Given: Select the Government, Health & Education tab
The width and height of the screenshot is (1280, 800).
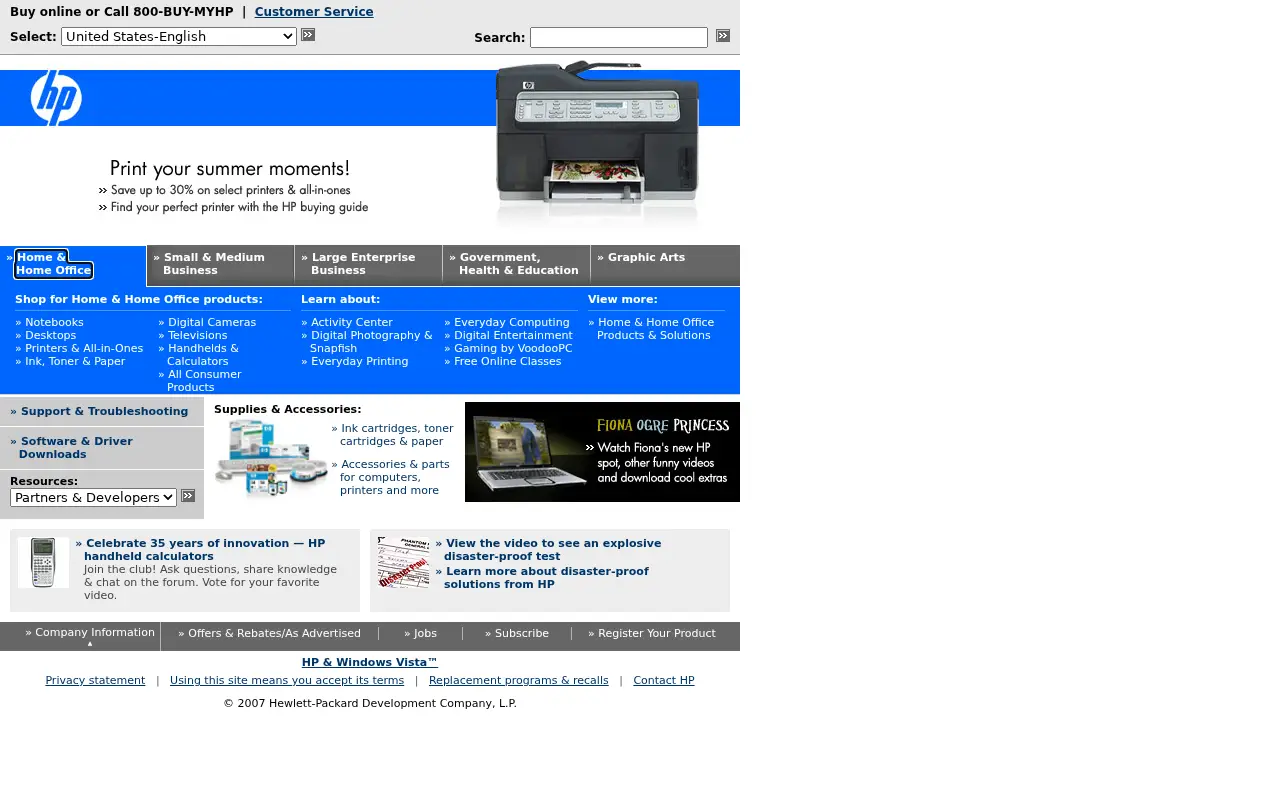Looking at the screenshot, I should (x=516, y=265).
